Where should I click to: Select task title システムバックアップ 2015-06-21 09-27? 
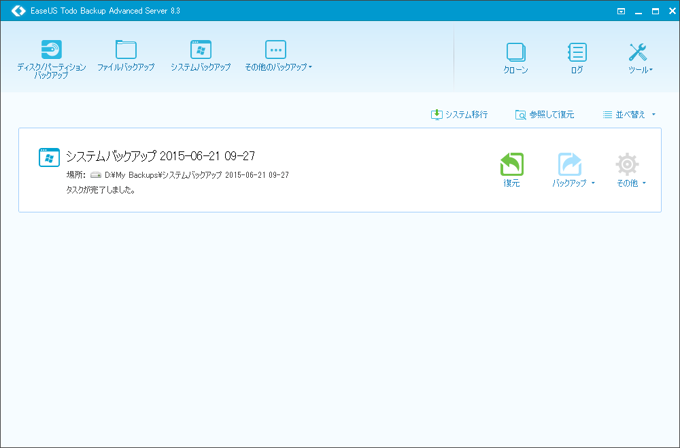(x=160, y=156)
